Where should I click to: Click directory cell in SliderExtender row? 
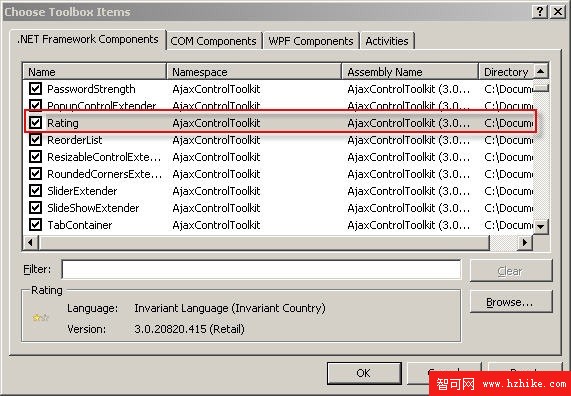pos(508,191)
